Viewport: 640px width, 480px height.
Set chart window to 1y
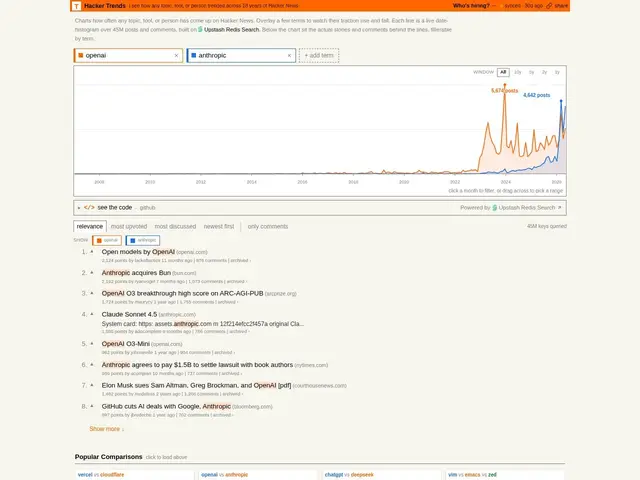pos(557,72)
